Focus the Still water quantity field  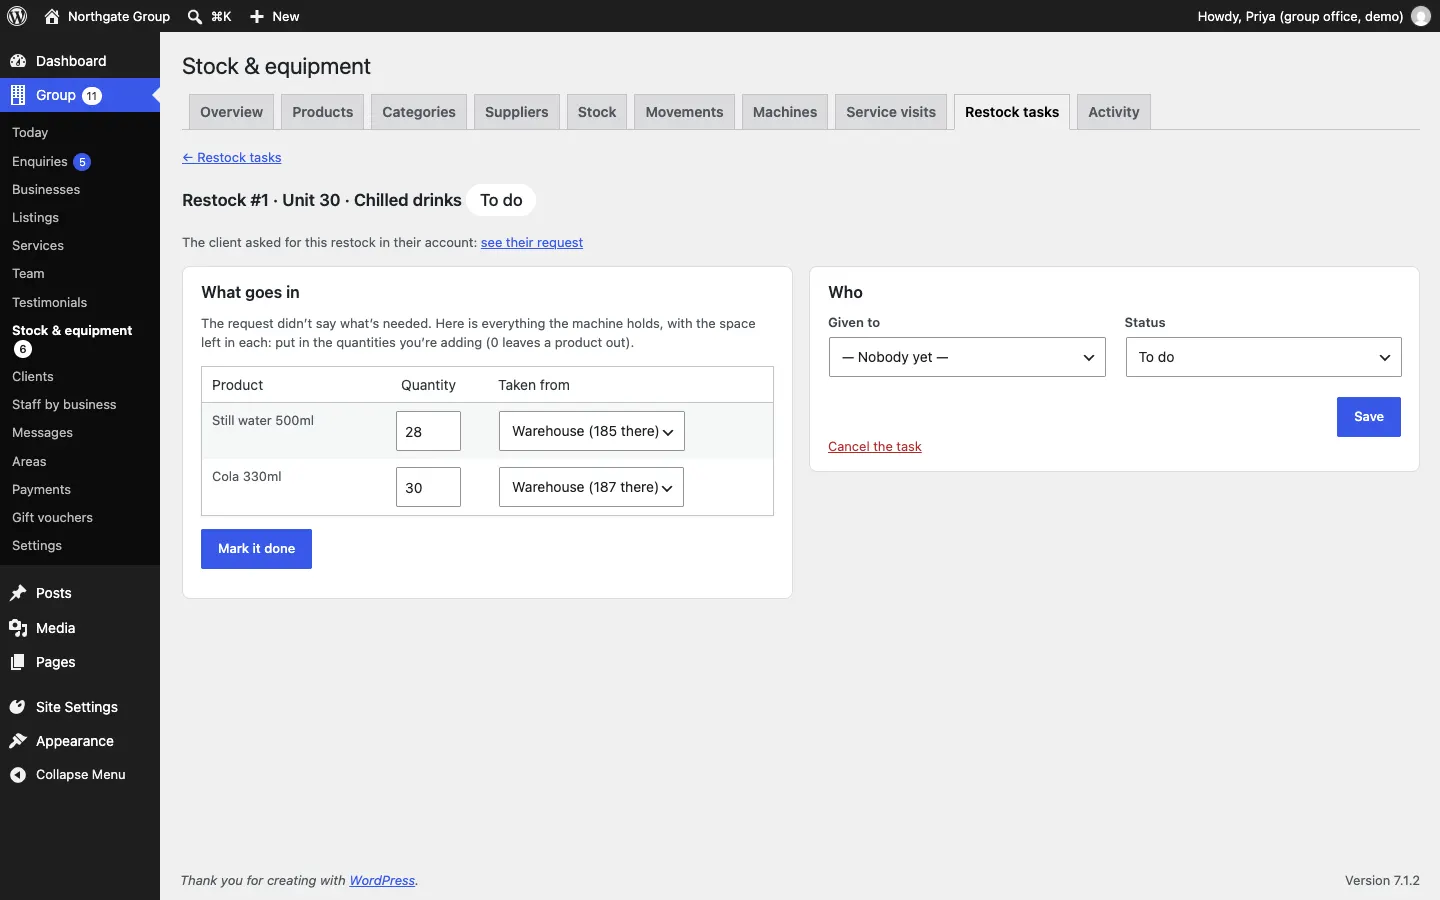click(x=428, y=431)
